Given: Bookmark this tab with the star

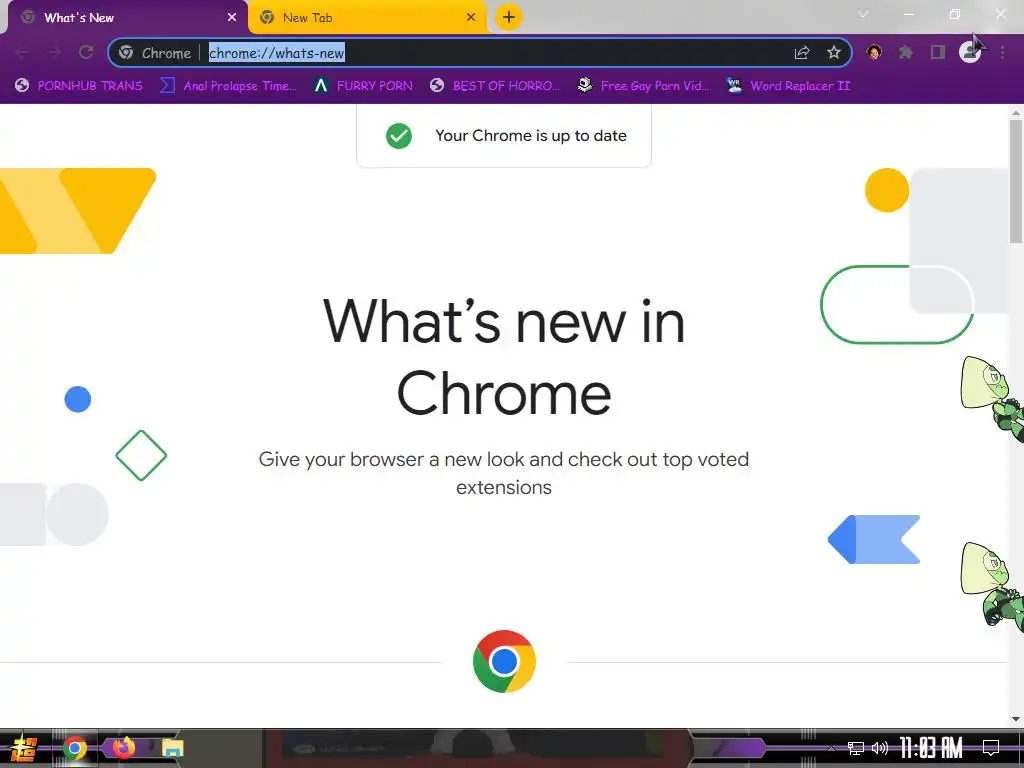Looking at the screenshot, I should pos(834,53).
